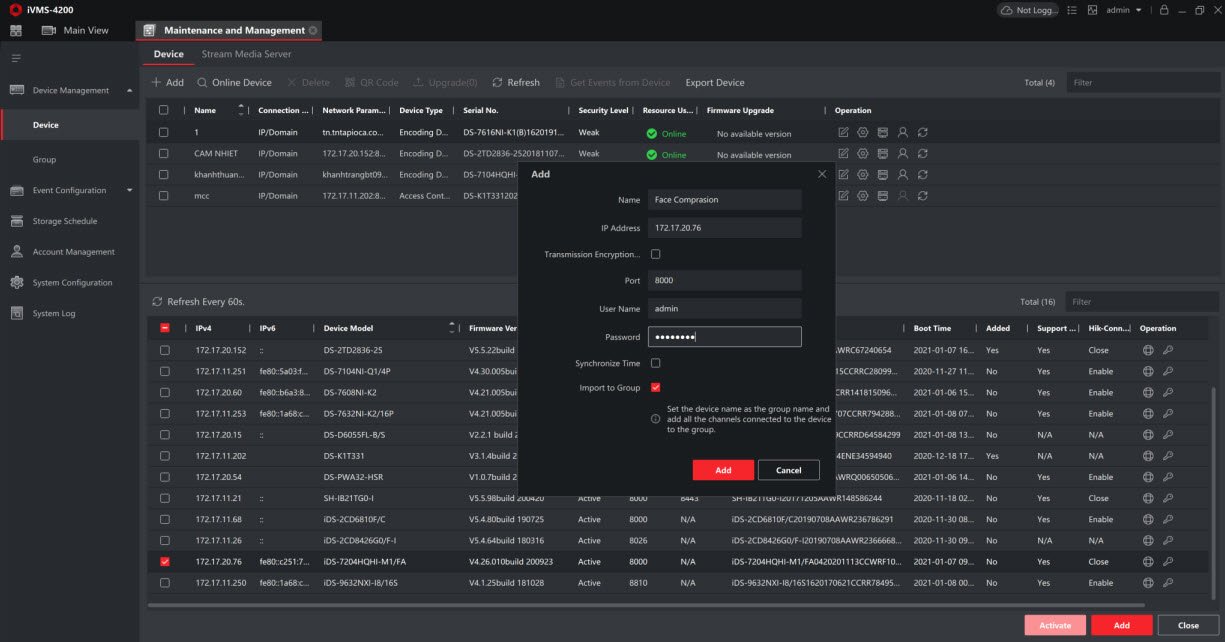Click the IP Address input field
Image resolution: width=1225 pixels, height=642 pixels.
pos(724,228)
